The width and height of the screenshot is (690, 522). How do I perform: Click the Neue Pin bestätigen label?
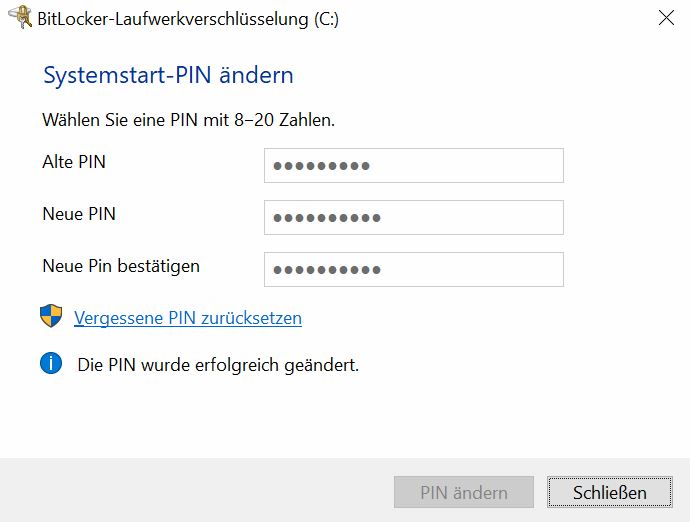121,266
